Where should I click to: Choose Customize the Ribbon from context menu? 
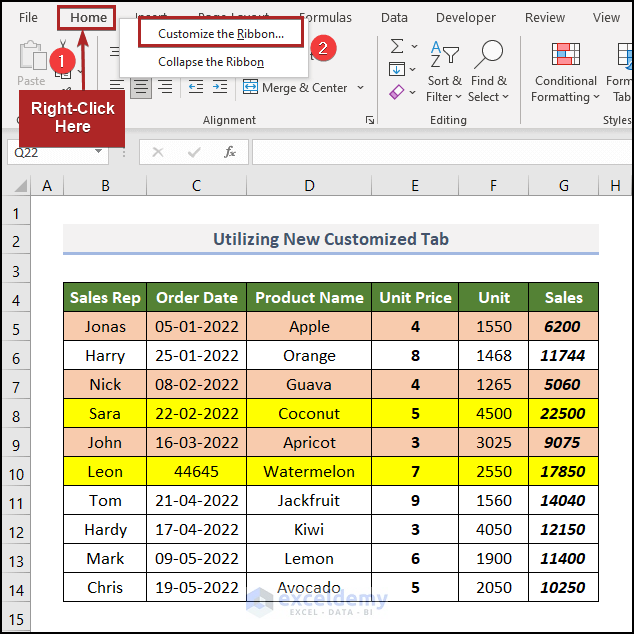point(220,33)
